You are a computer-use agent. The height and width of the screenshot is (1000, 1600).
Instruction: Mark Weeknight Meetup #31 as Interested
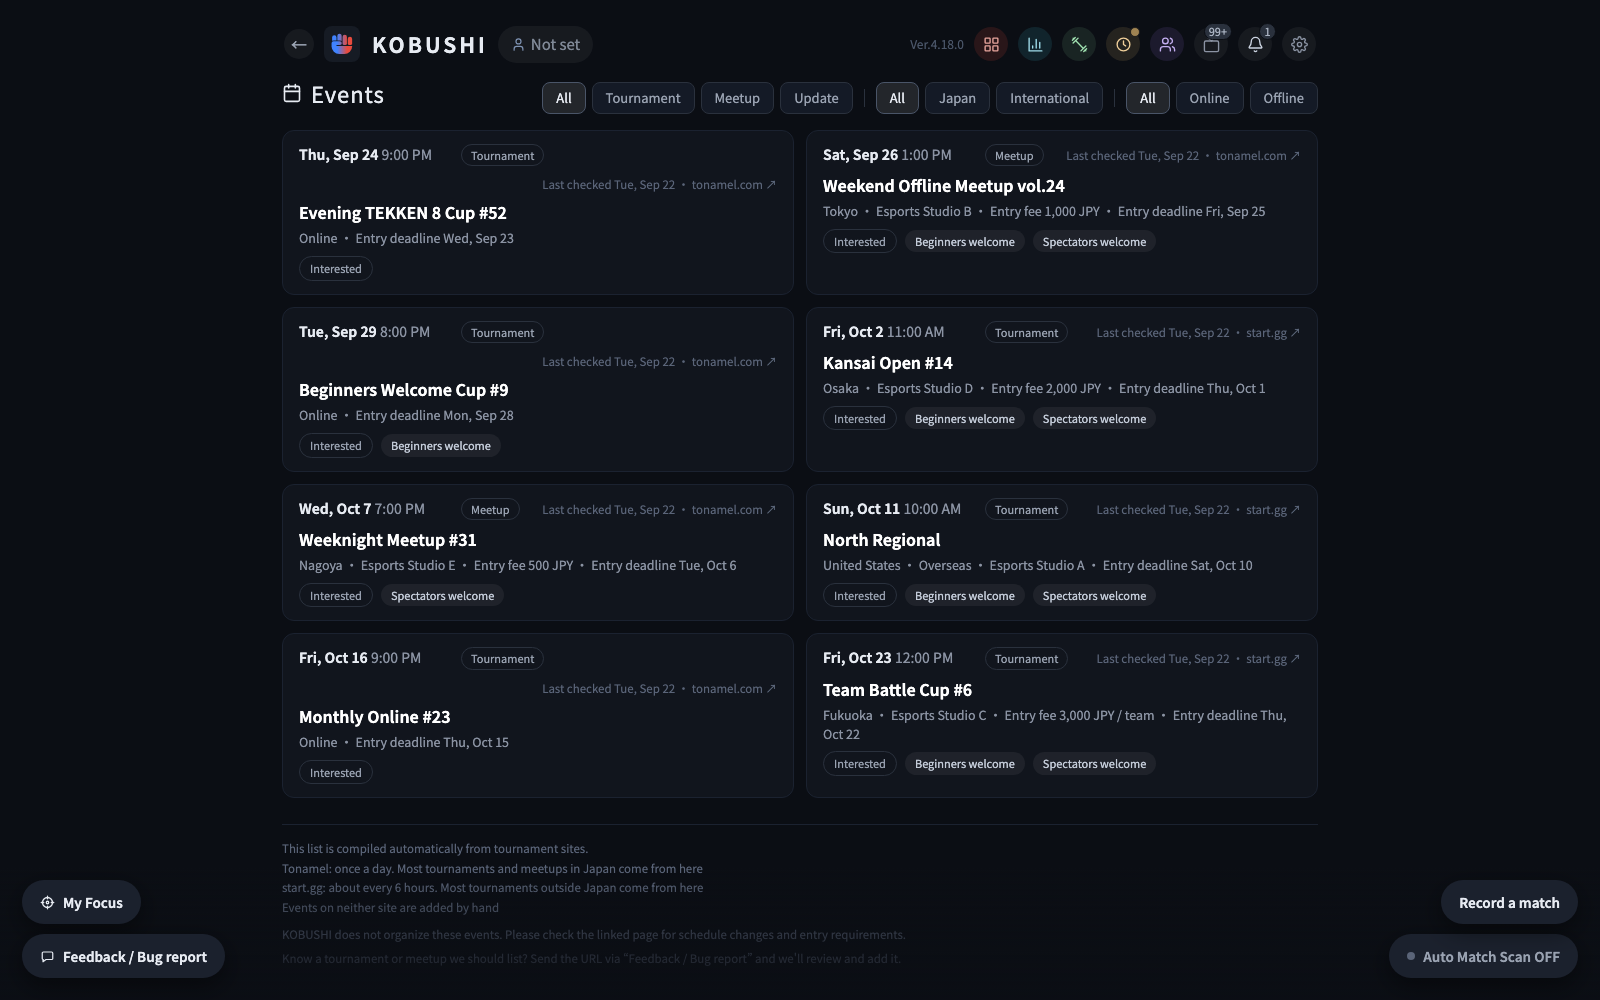(x=335, y=596)
